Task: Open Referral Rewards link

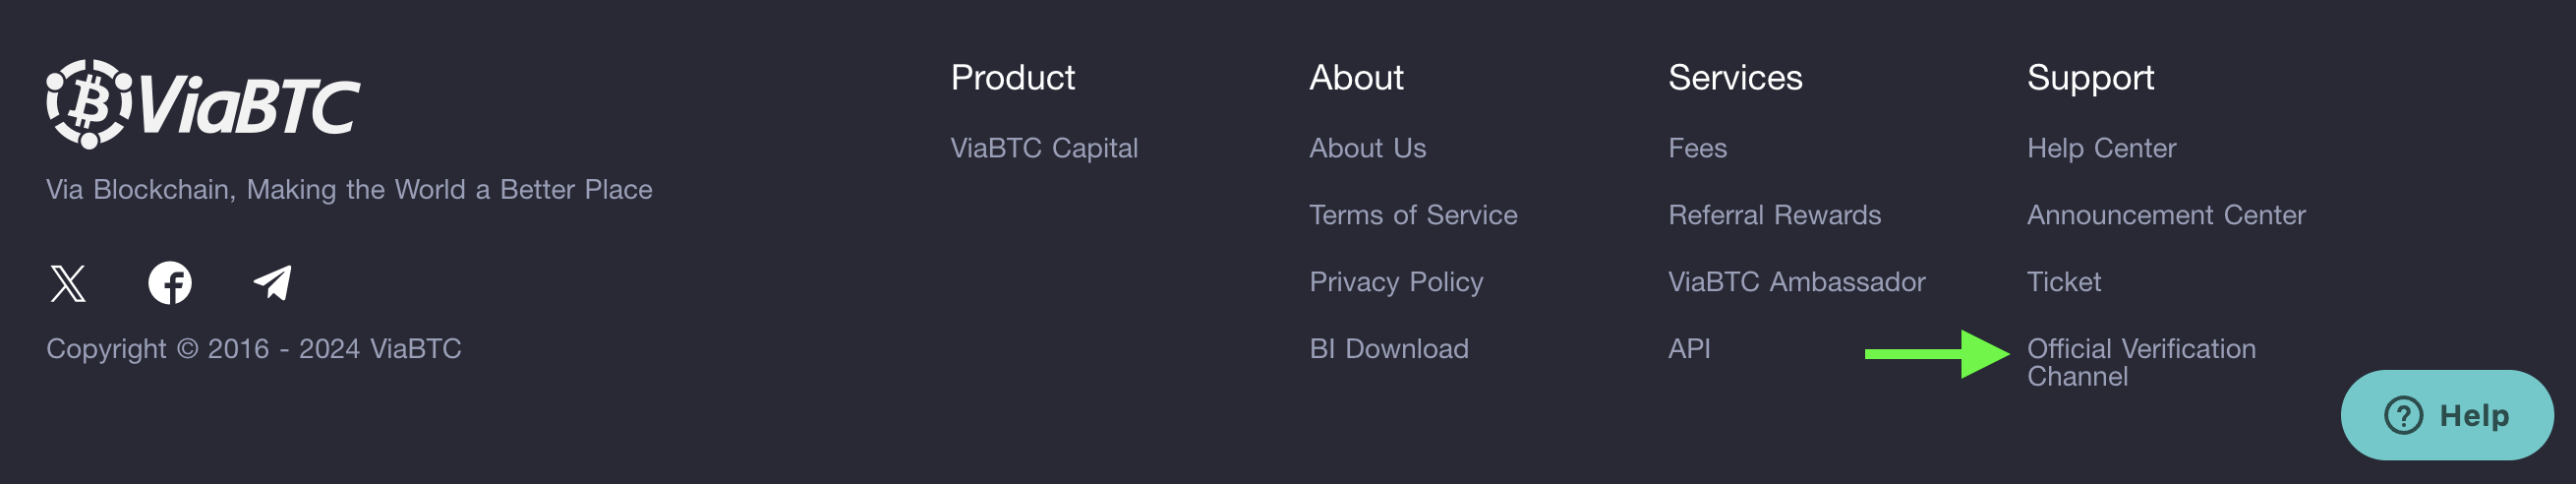Action: (x=1774, y=215)
